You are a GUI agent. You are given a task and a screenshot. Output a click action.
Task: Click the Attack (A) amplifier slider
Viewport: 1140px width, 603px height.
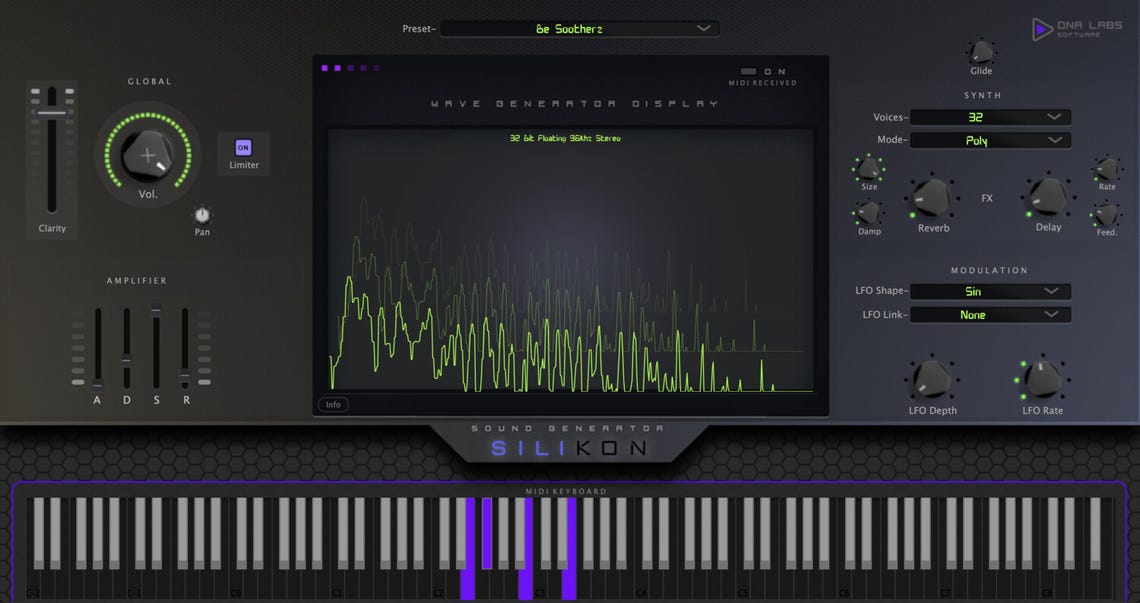(97, 384)
